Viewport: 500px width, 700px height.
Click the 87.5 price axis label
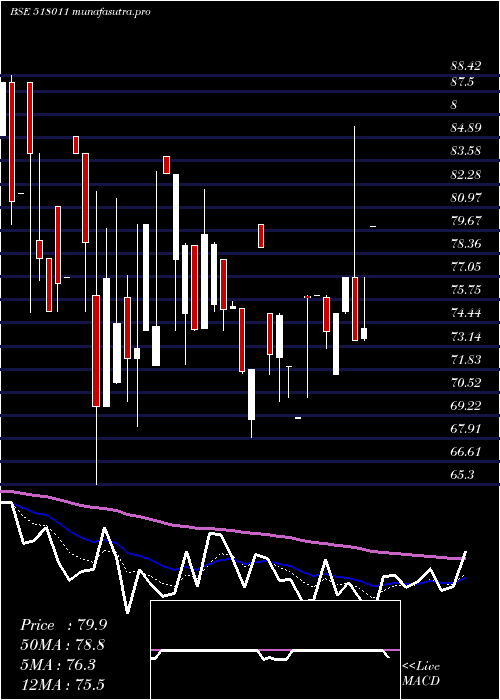click(462, 82)
